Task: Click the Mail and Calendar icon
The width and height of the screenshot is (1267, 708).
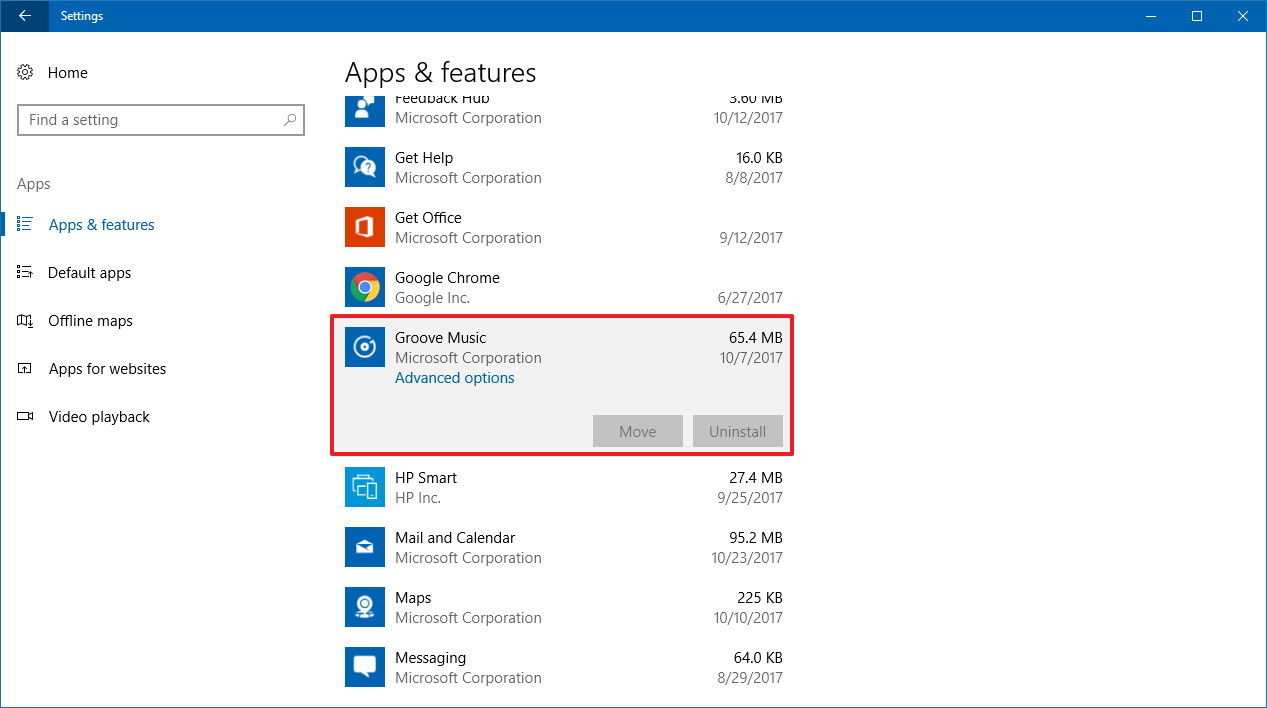Action: (365, 547)
